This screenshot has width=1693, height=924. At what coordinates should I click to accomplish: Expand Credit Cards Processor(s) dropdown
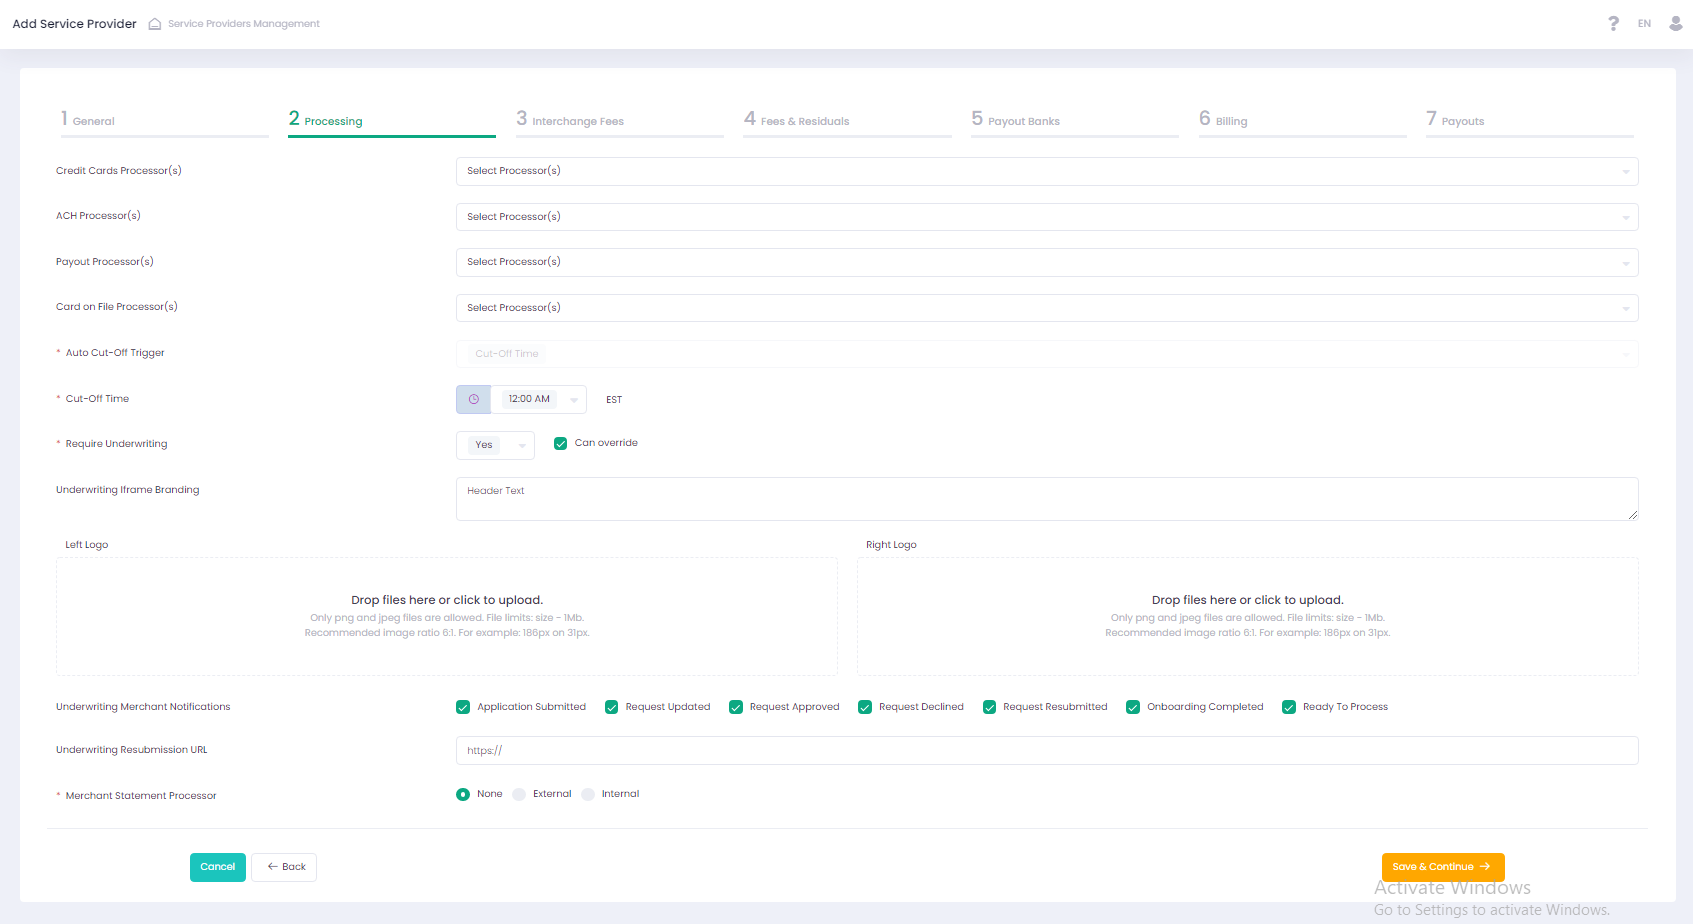point(1046,171)
